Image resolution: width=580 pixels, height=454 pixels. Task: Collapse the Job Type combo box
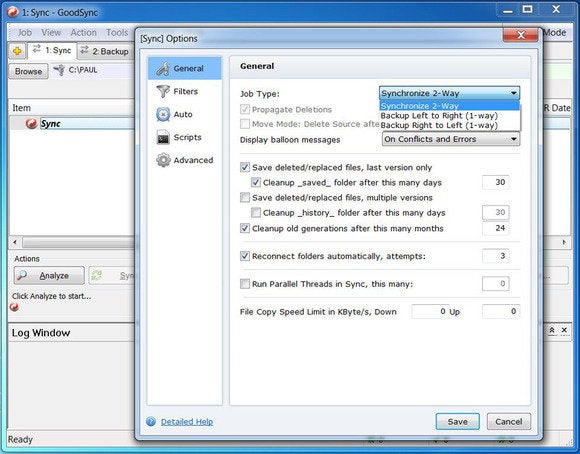click(513, 93)
